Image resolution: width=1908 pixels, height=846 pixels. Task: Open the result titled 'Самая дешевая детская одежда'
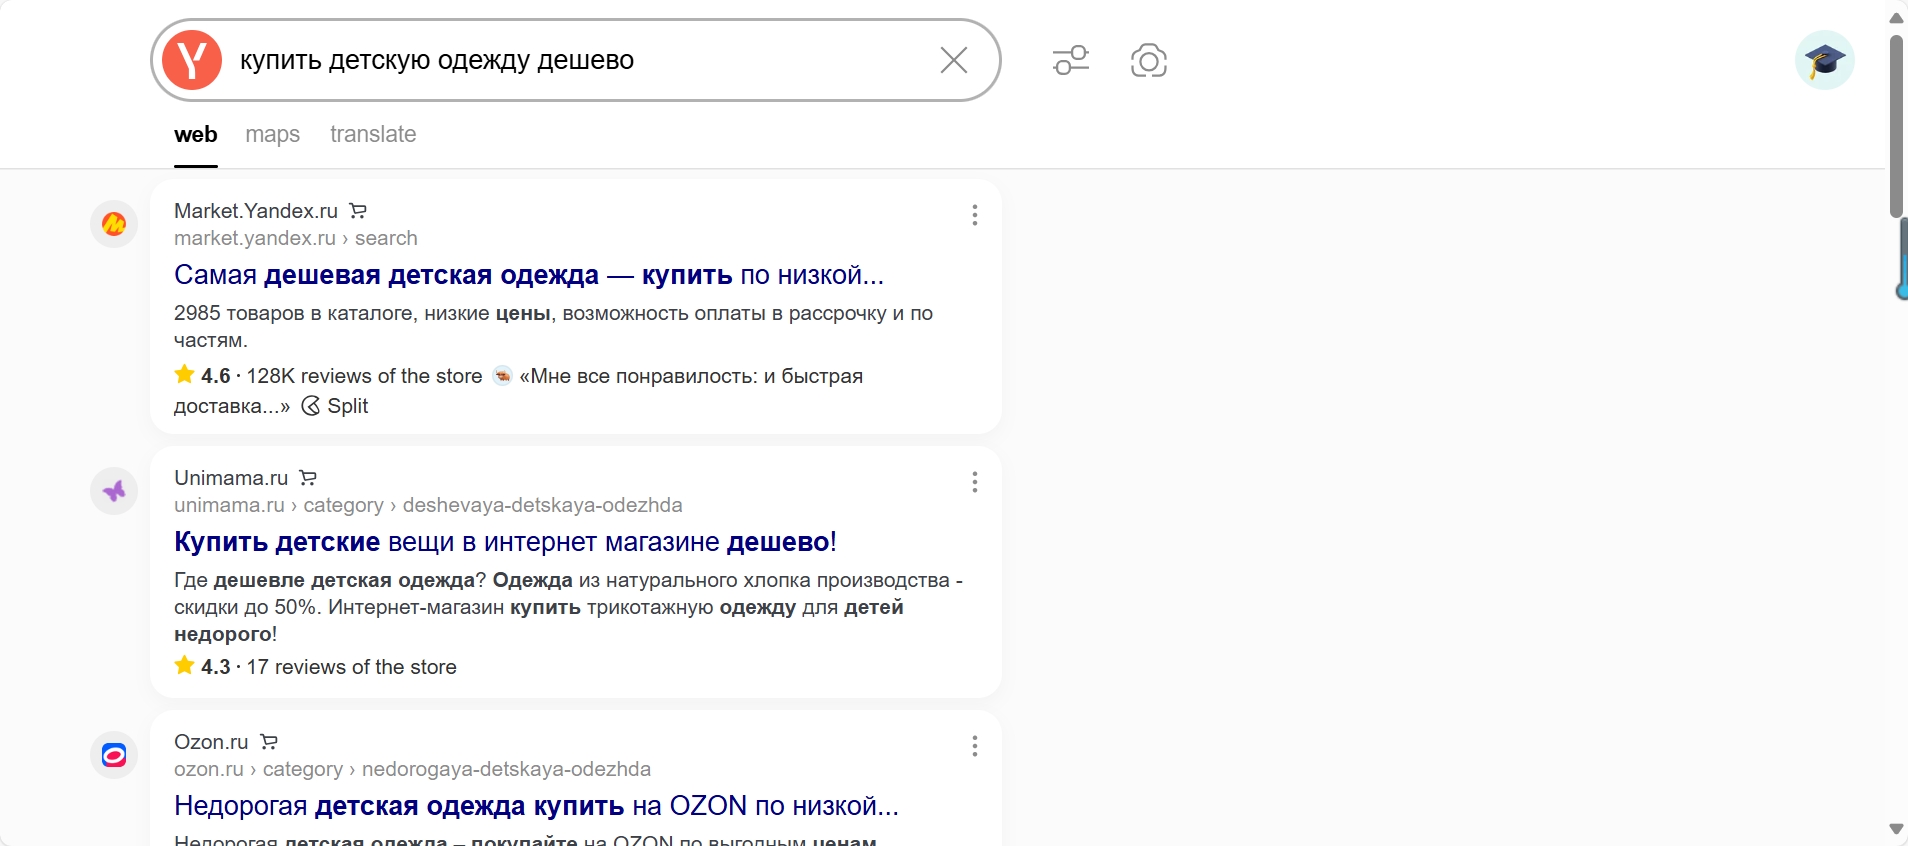(x=529, y=275)
